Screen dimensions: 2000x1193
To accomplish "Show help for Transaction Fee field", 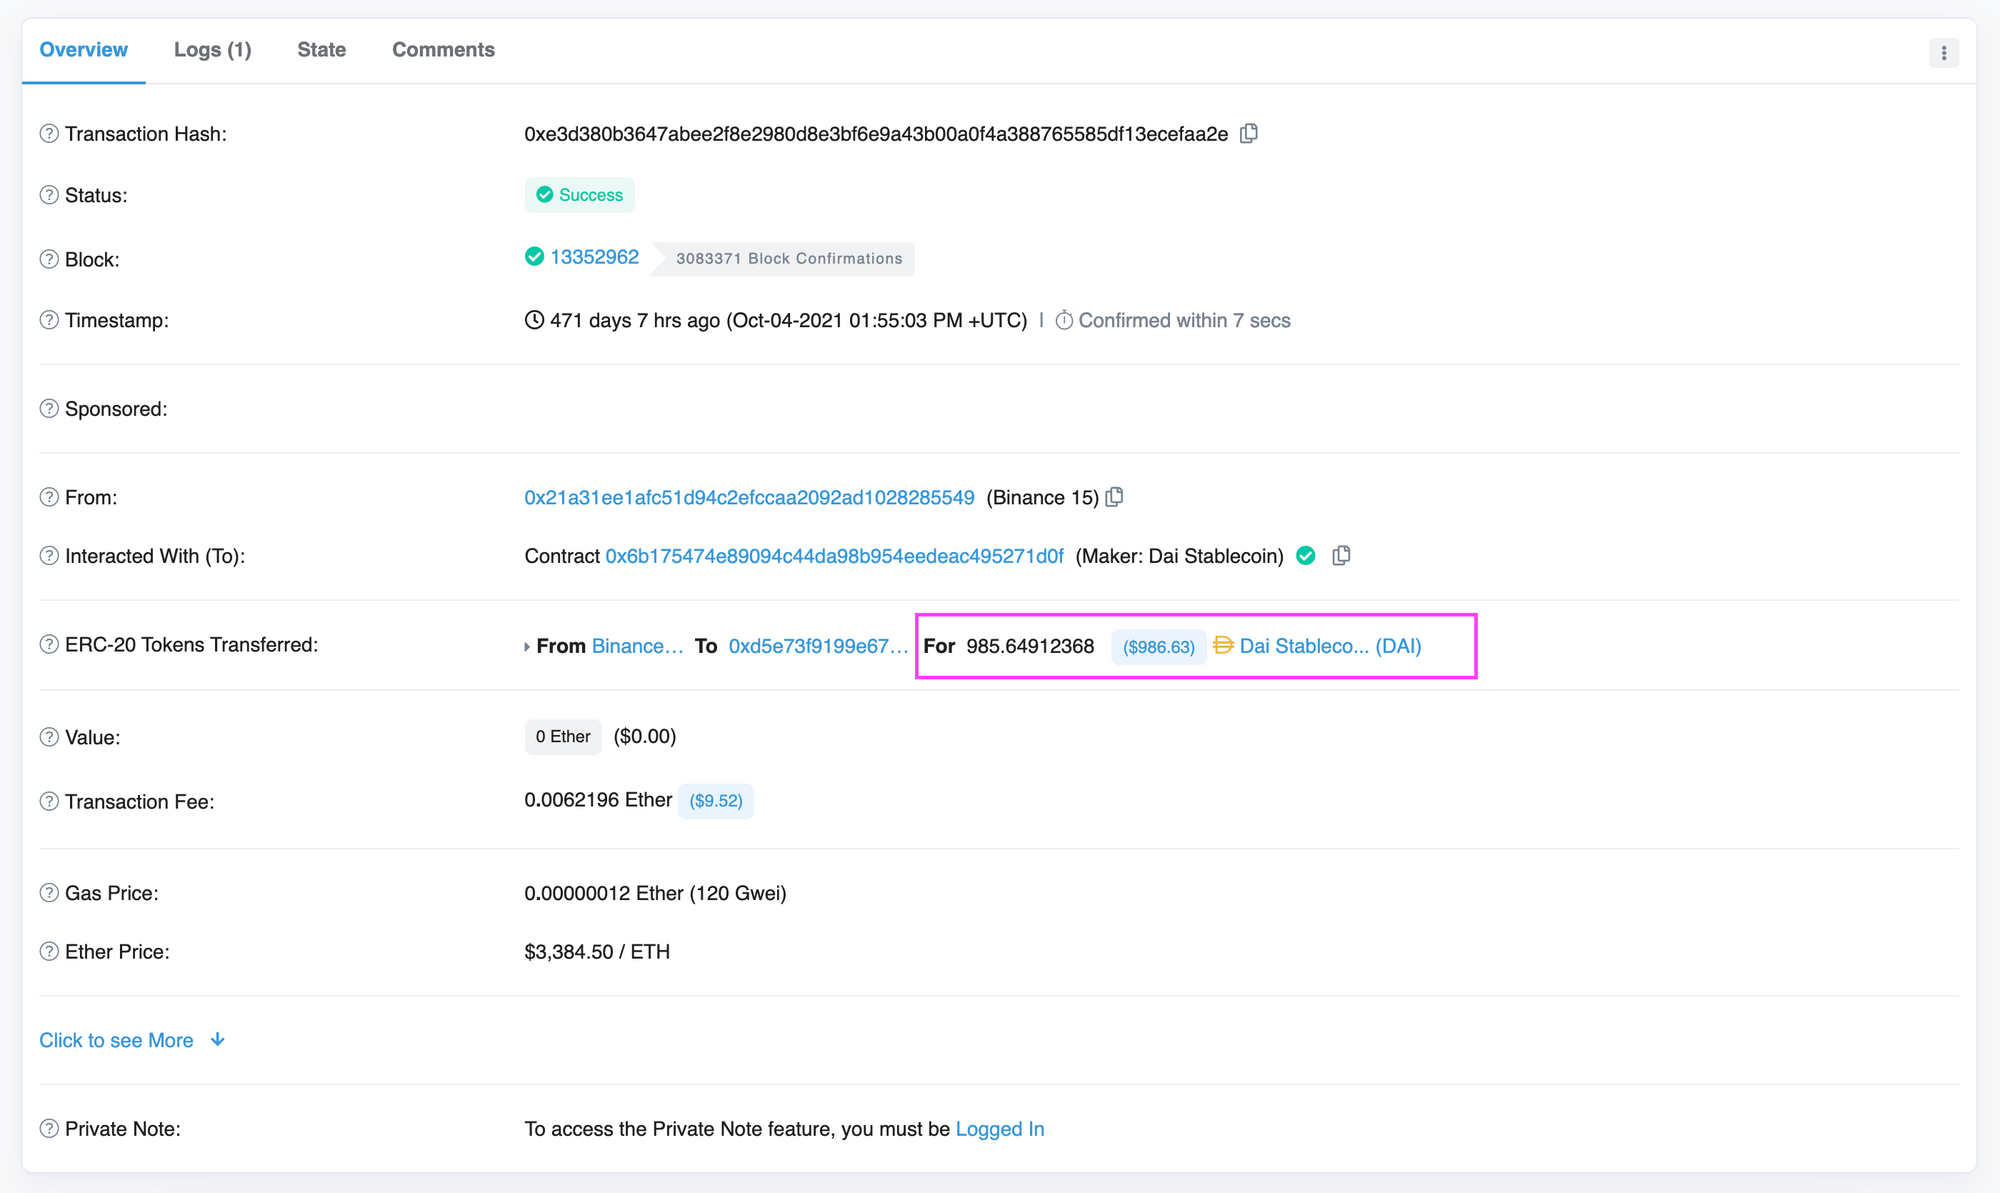I will pyautogui.click(x=49, y=801).
